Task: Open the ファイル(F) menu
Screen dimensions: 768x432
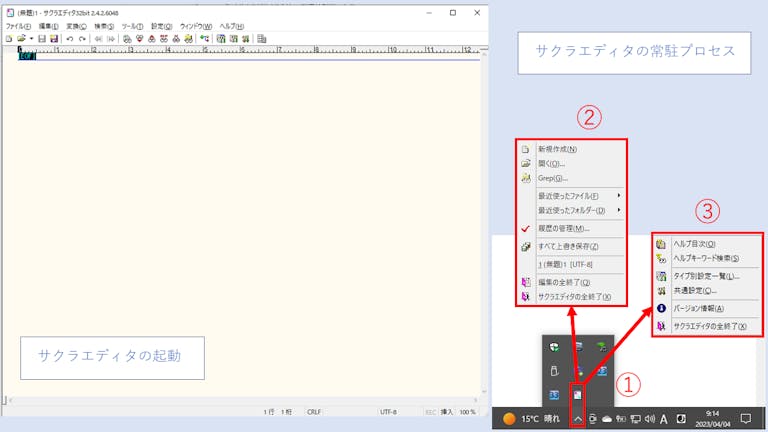Action: coord(18,26)
